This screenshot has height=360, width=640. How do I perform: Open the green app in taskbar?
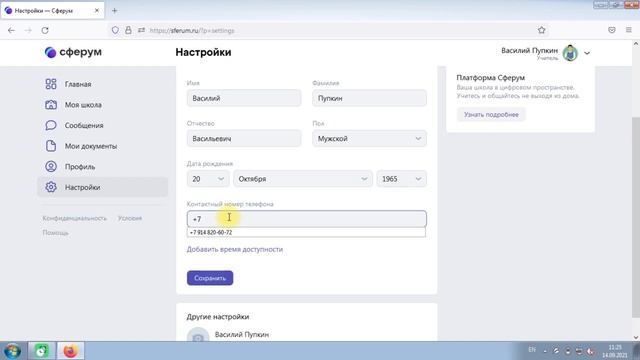point(41,351)
